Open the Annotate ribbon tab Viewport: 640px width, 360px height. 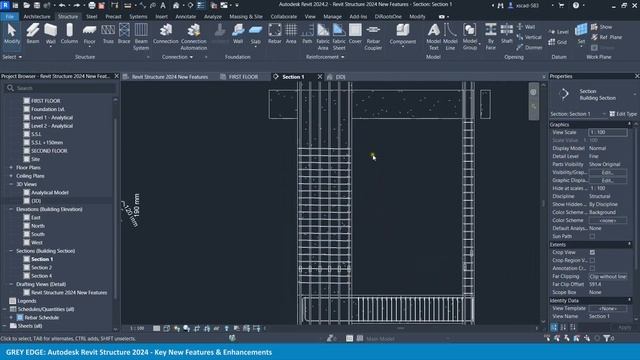click(x=186, y=17)
